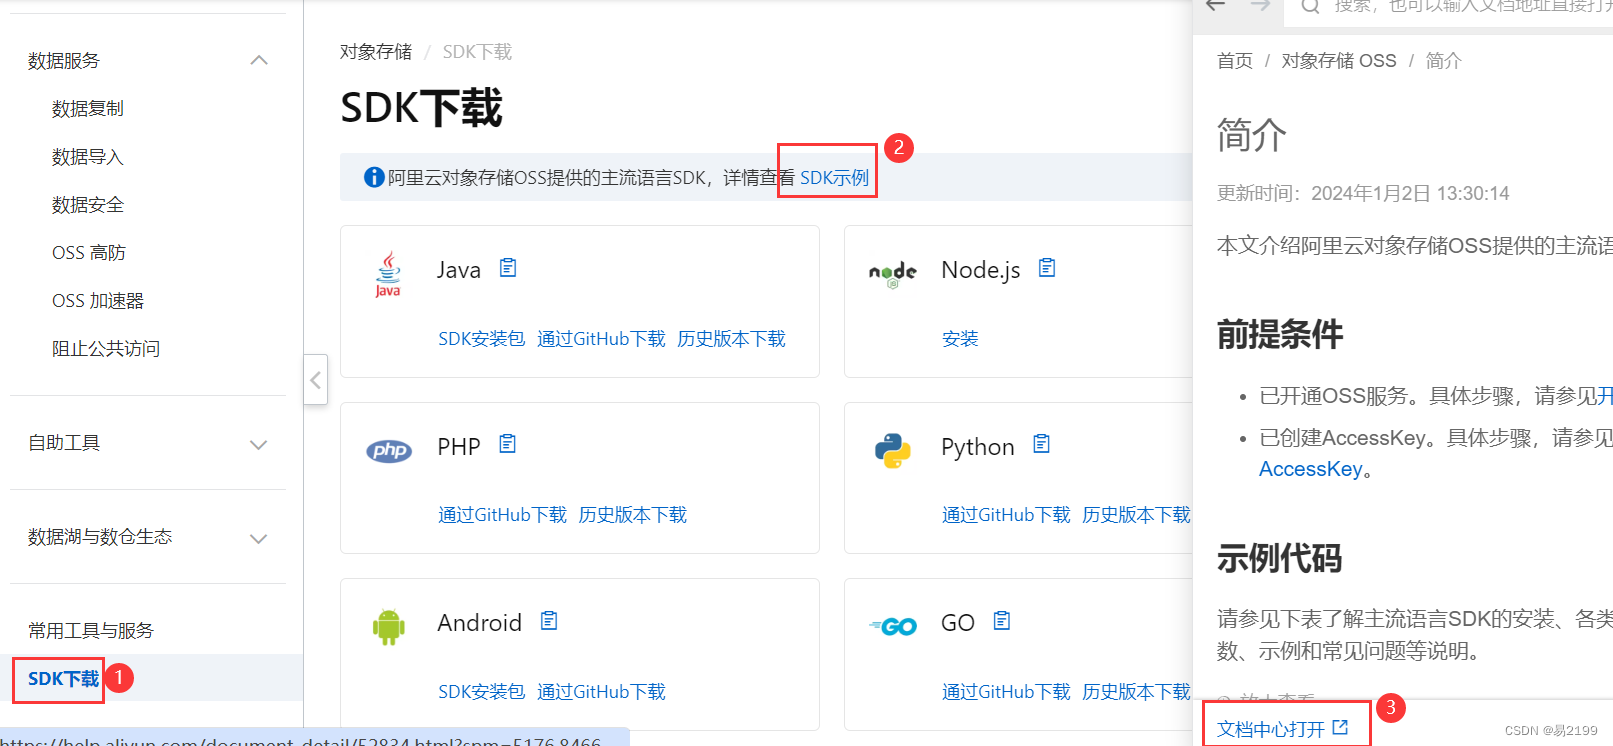This screenshot has width=1613, height=746.
Task: Click the Java logo icon
Action: pos(388,274)
